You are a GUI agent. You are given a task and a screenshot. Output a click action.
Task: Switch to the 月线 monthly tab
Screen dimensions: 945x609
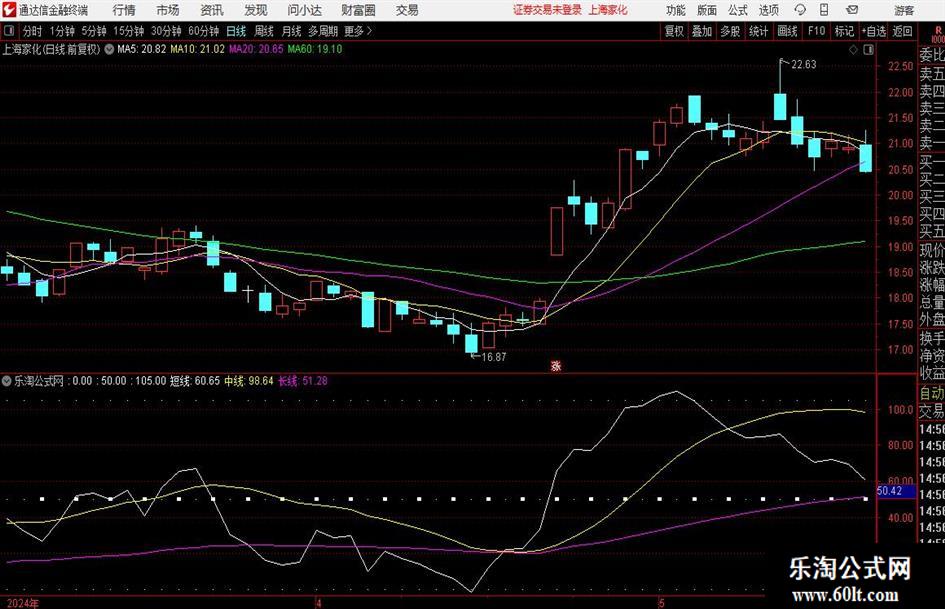point(291,31)
